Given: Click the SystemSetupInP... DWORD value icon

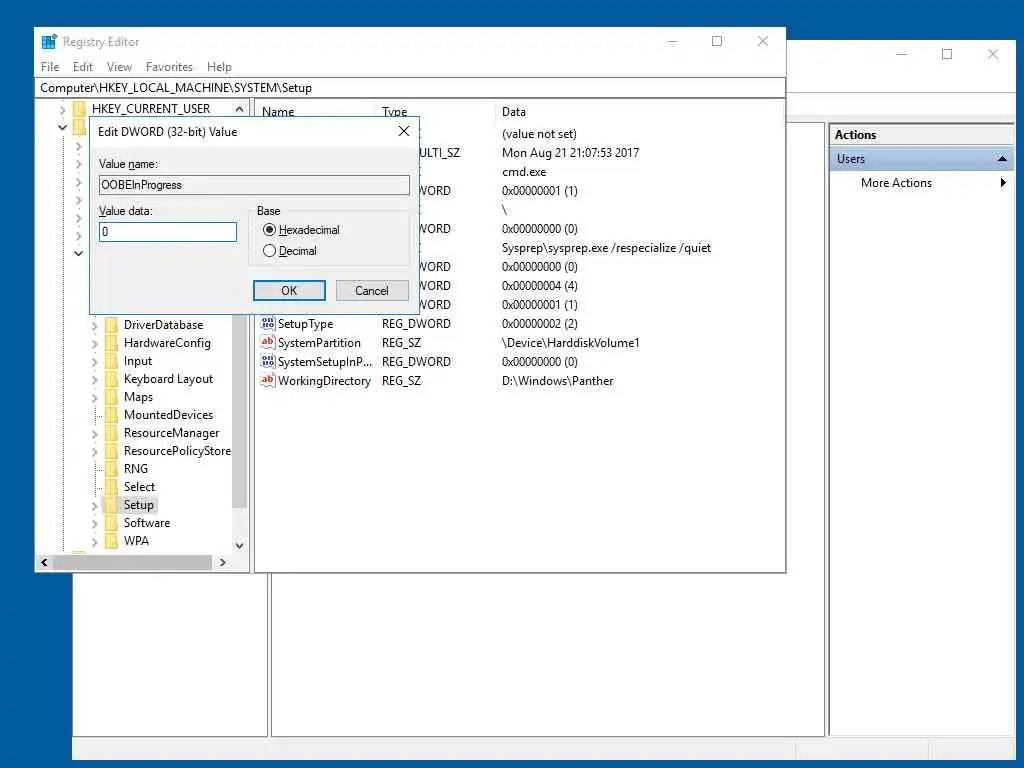Looking at the screenshot, I should [x=268, y=361].
